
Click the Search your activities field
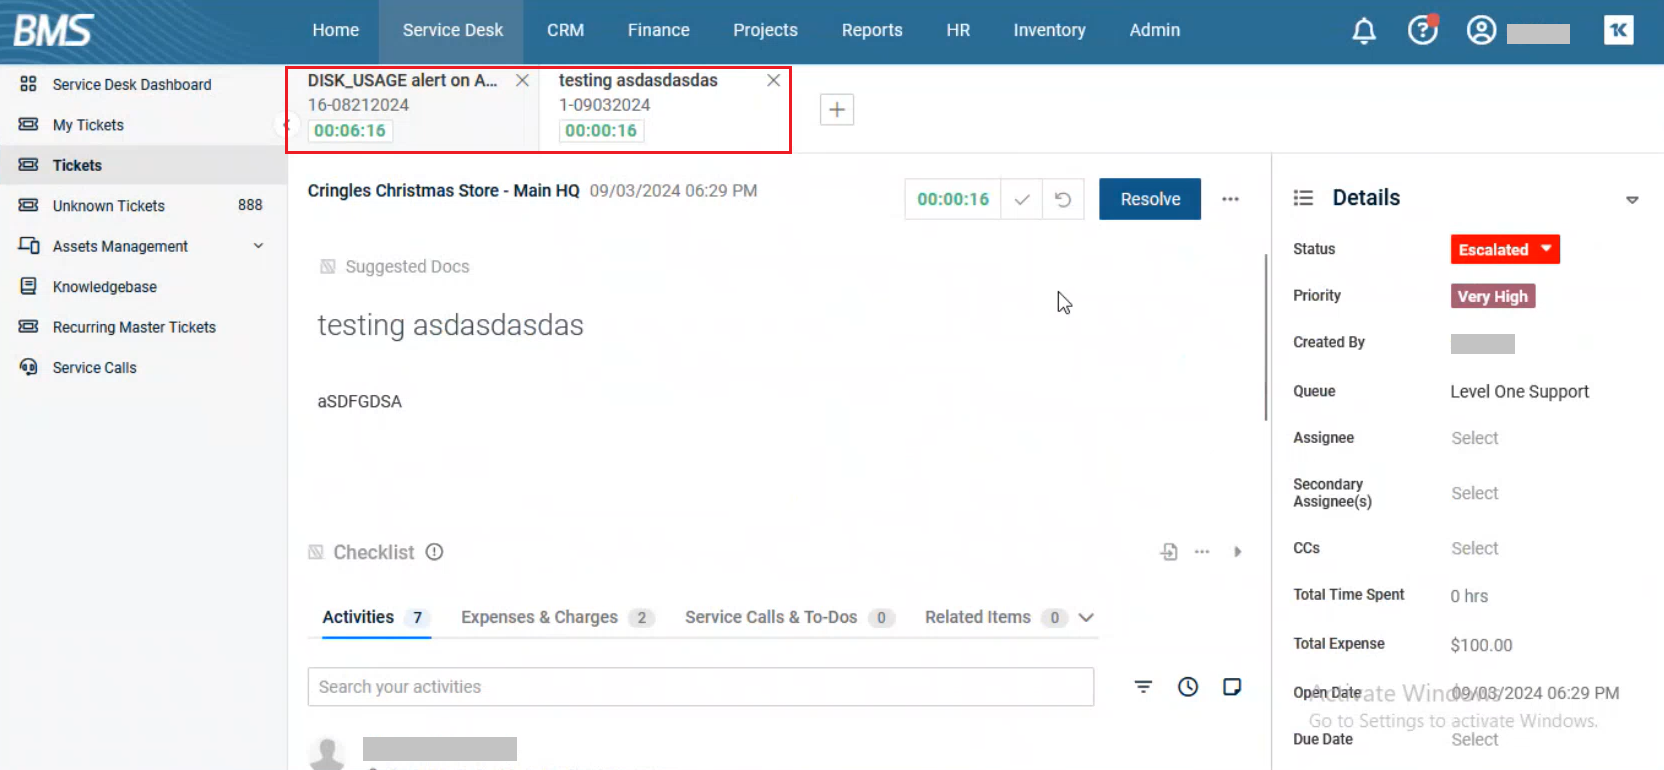click(700, 687)
